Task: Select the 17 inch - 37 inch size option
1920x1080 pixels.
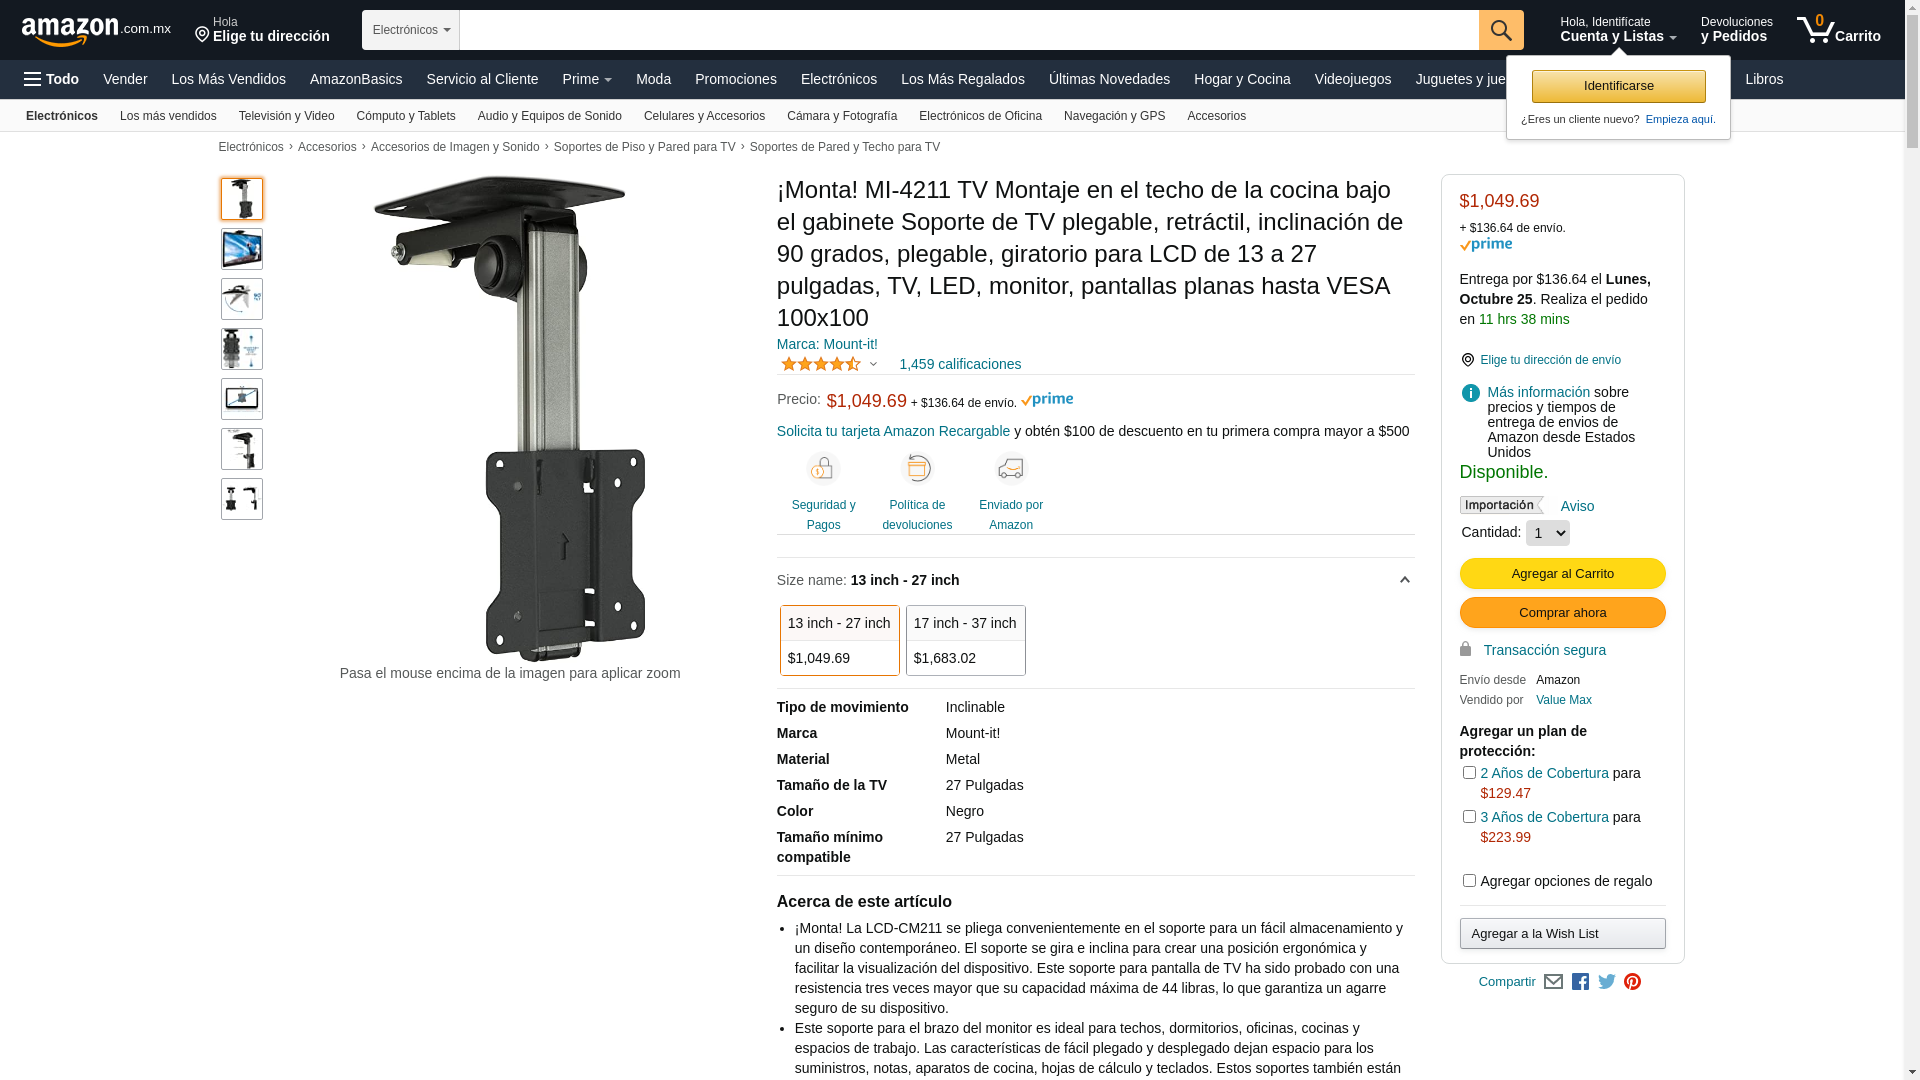Action: click(x=966, y=640)
